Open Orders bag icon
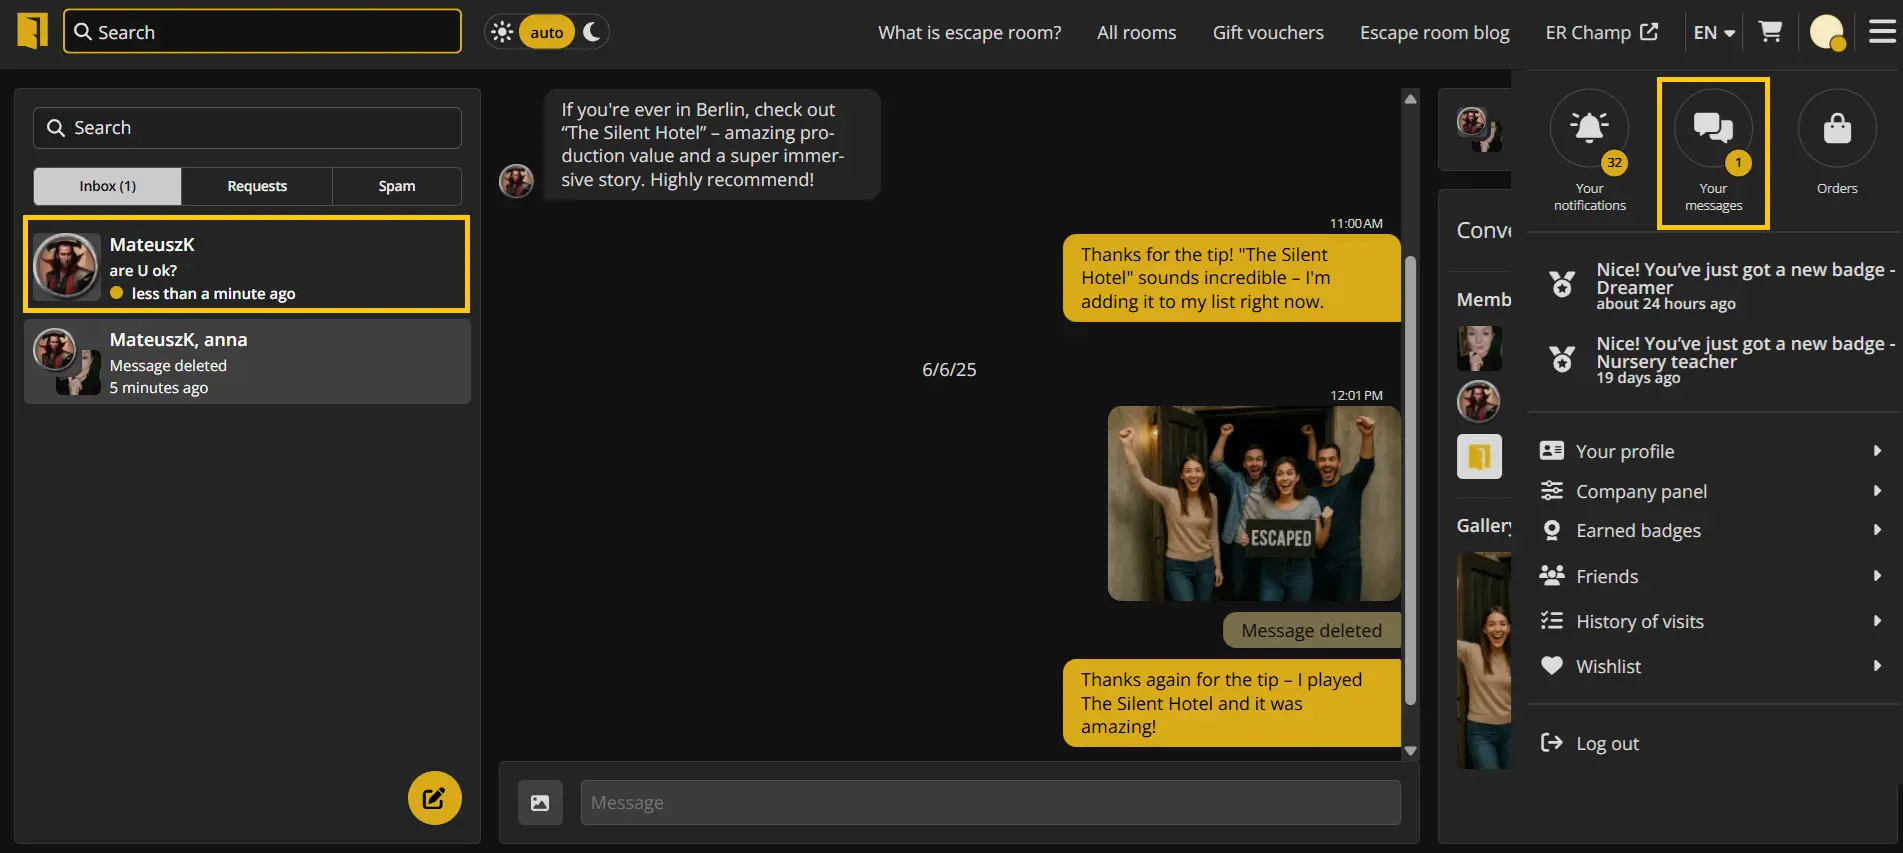 (x=1836, y=130)
